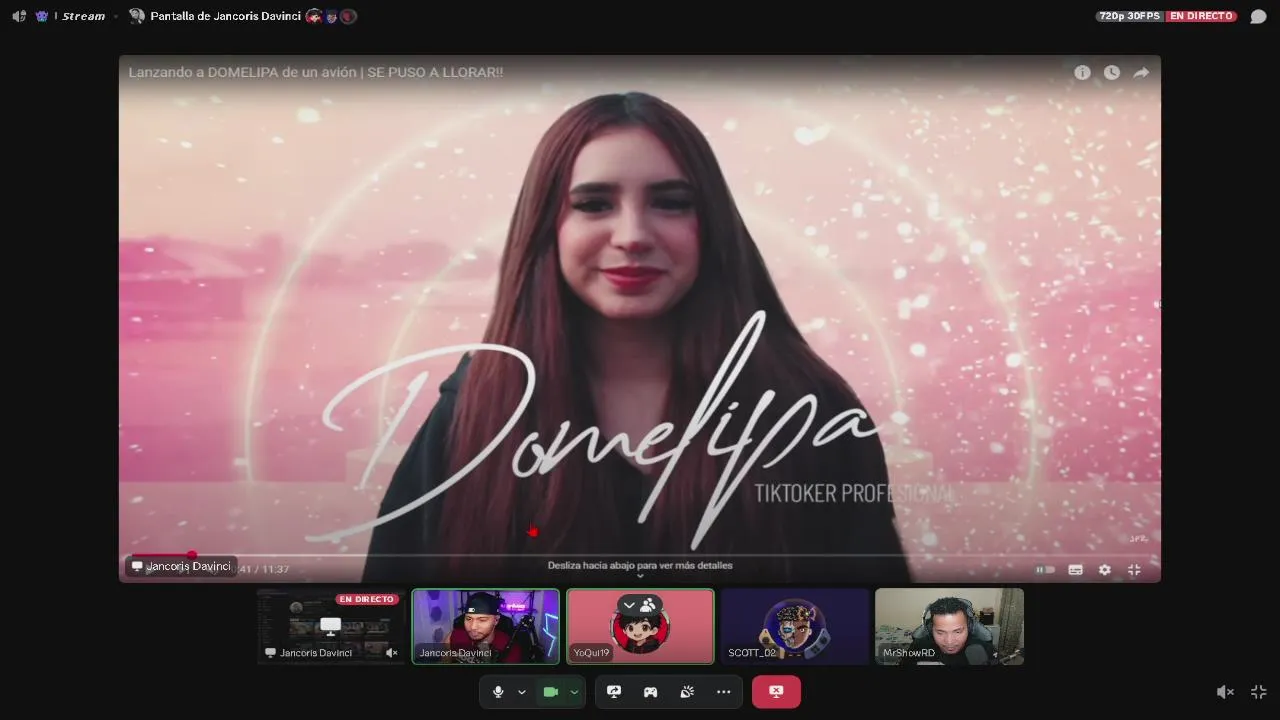
Task: Click the Pantalla de Jancoris Davinci header text
Action: 226,16
